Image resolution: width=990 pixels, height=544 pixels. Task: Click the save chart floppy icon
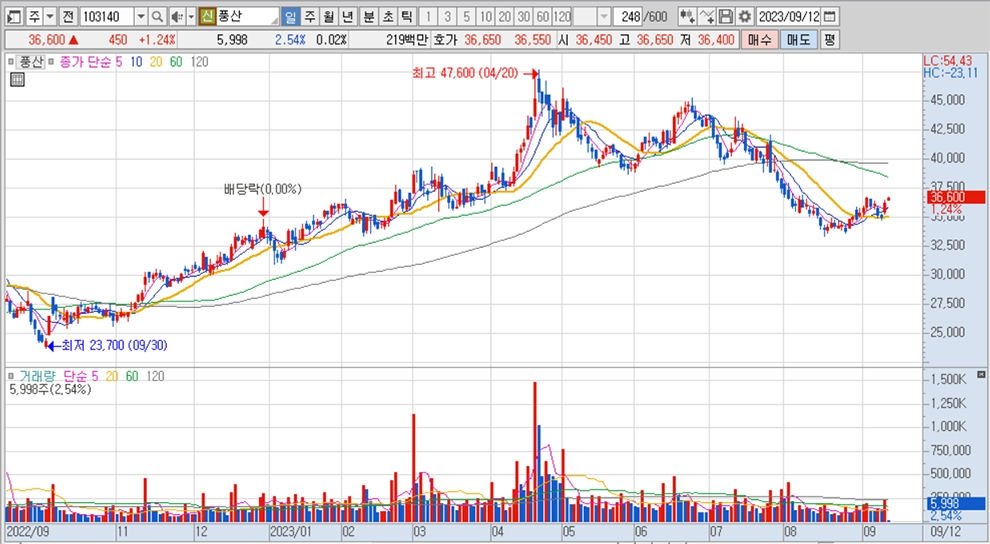pyautogui.click(x=727, y=17)
